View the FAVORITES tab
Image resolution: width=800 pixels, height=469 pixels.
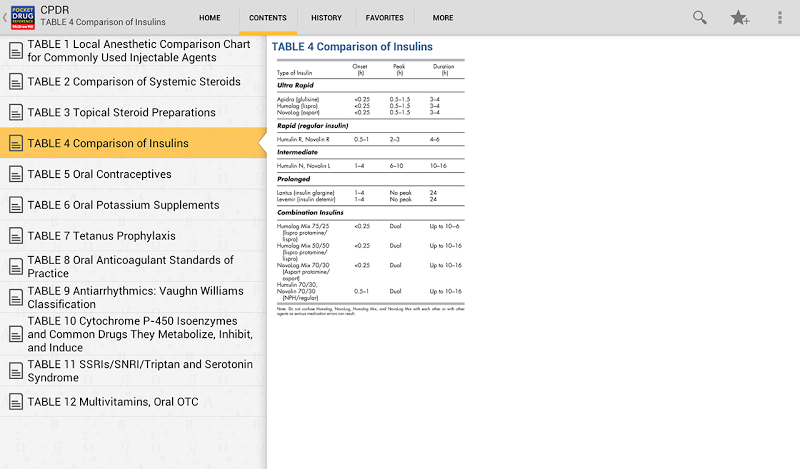click(x=385, y=18)
